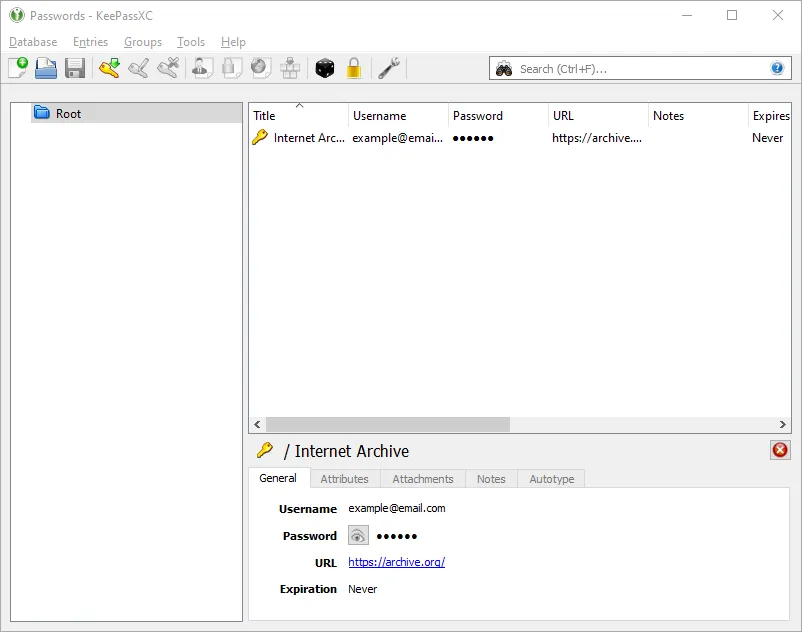Open the https://archive.org/ link
Image resolution: width=802 pixels, height=632 pixels.
click(x=396, y=562)
